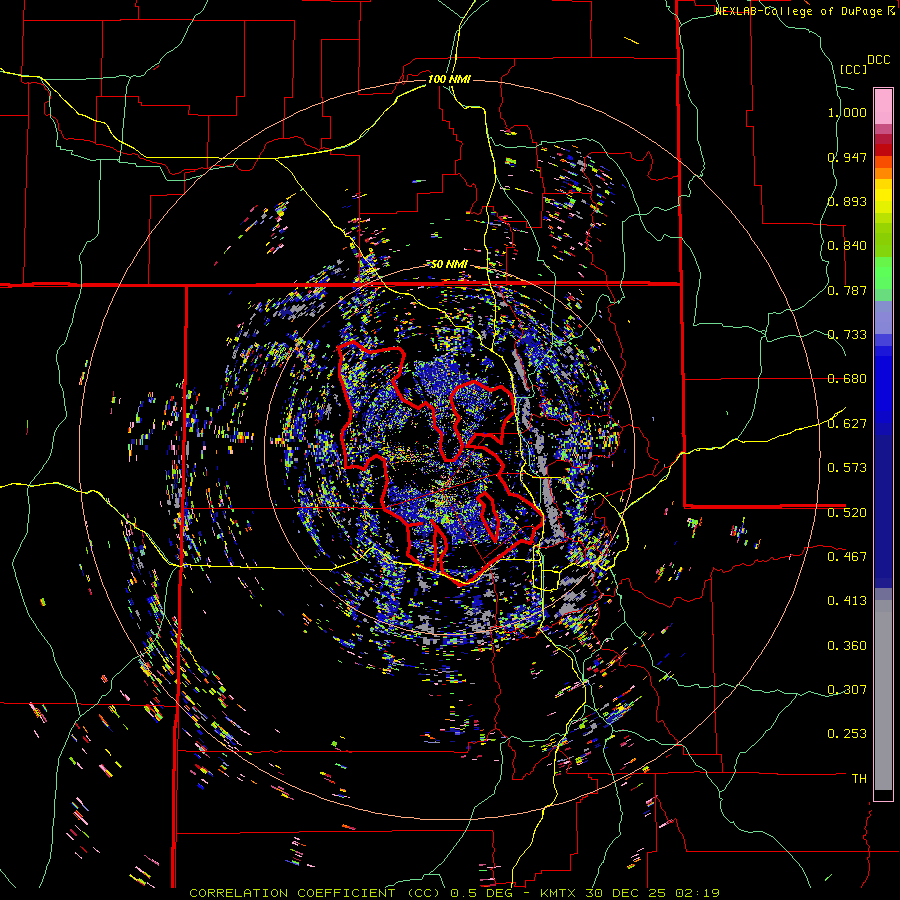Select the 0.947 scale value

coord(847,157)
